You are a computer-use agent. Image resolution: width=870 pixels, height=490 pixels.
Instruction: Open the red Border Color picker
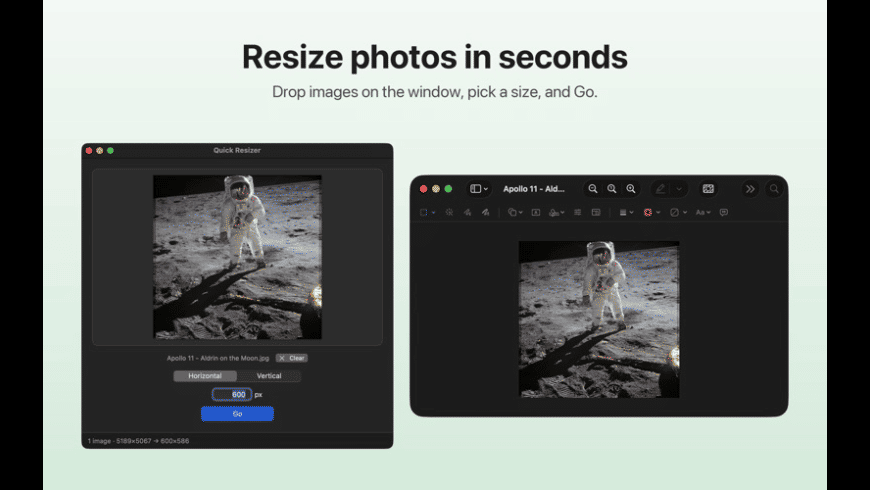[x=651, y=212]
